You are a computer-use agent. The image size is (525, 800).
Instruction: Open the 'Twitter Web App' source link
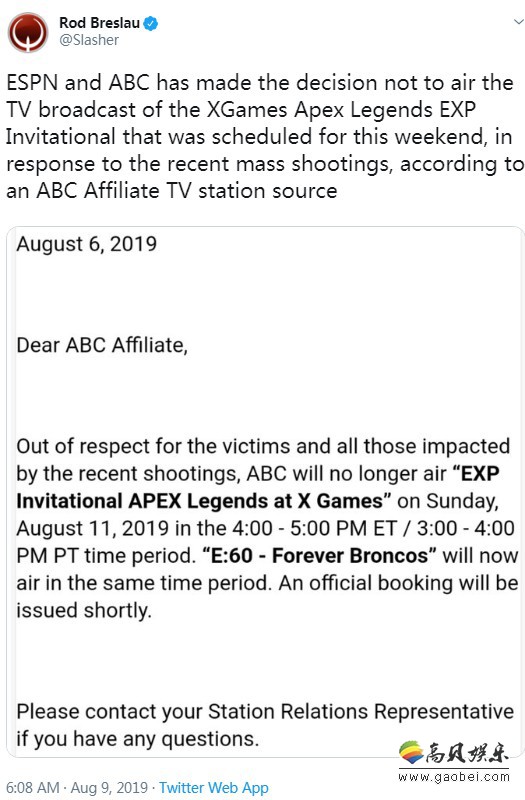[214, 788]
